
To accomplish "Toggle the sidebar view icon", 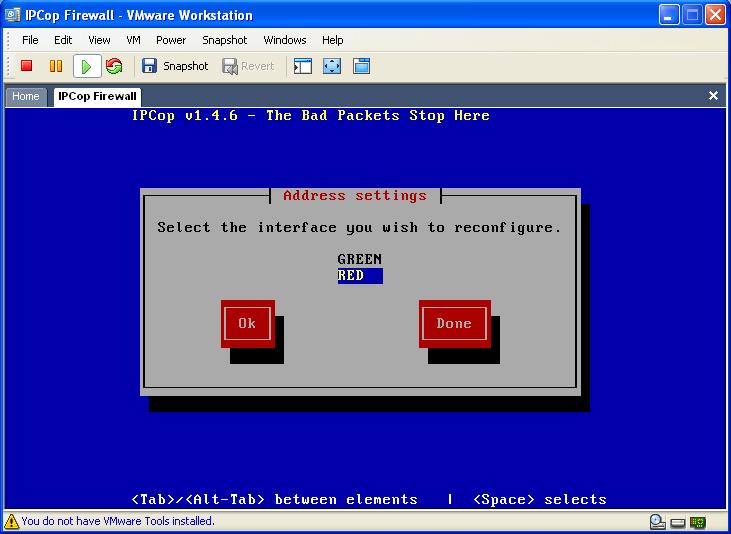I will pyautogui.click(x=303, y=66).
